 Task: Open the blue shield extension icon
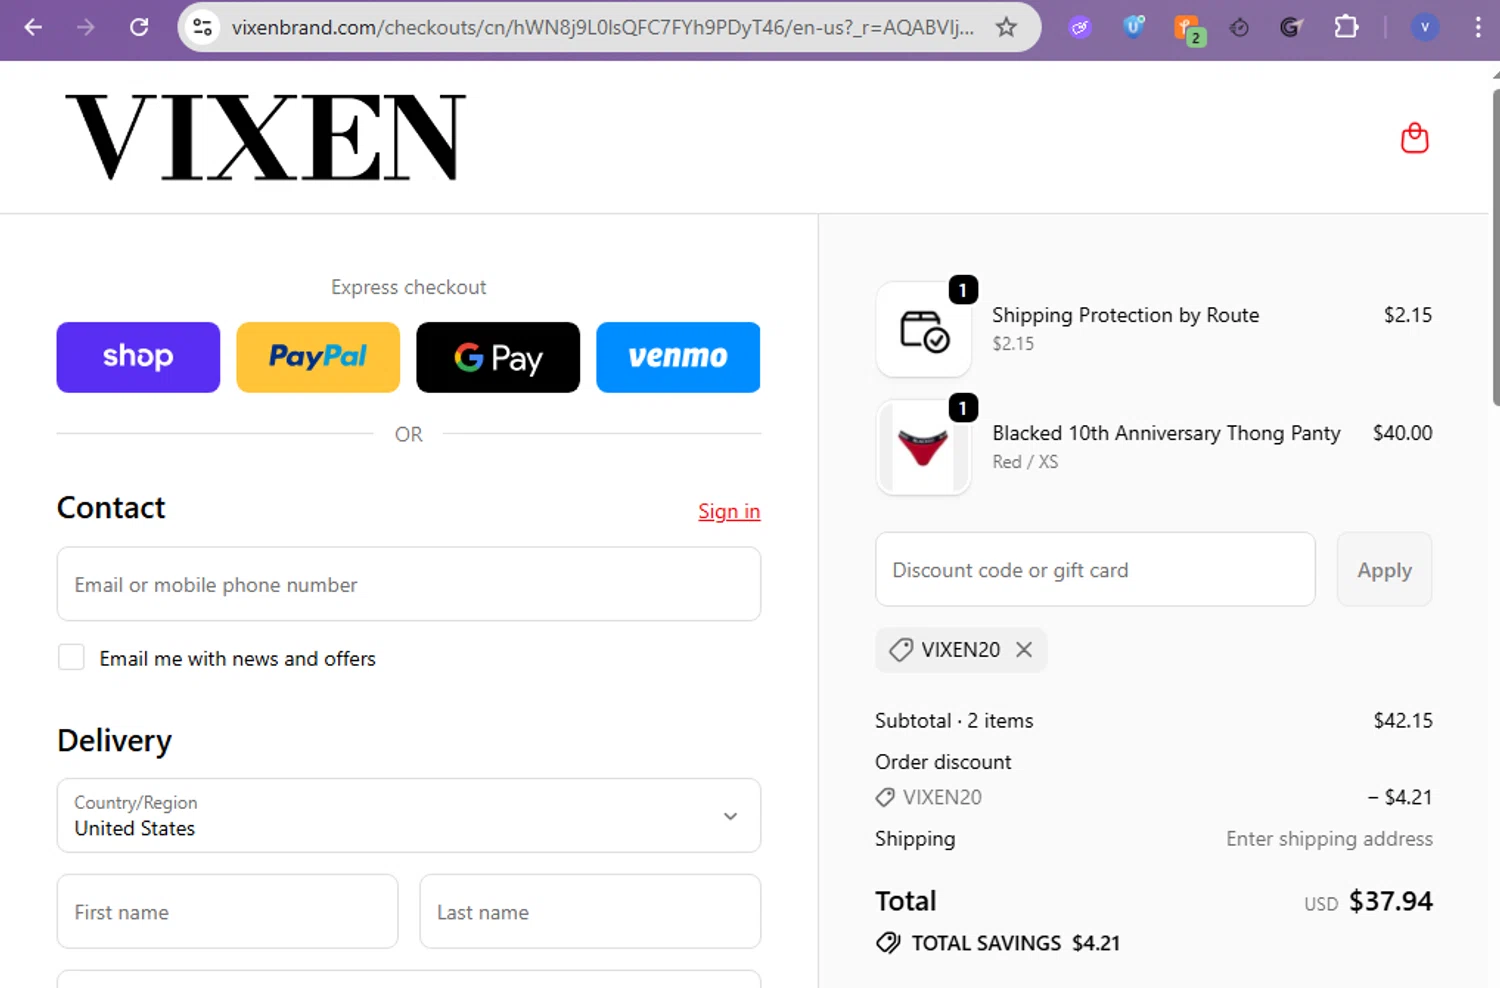coord(1133,27)
